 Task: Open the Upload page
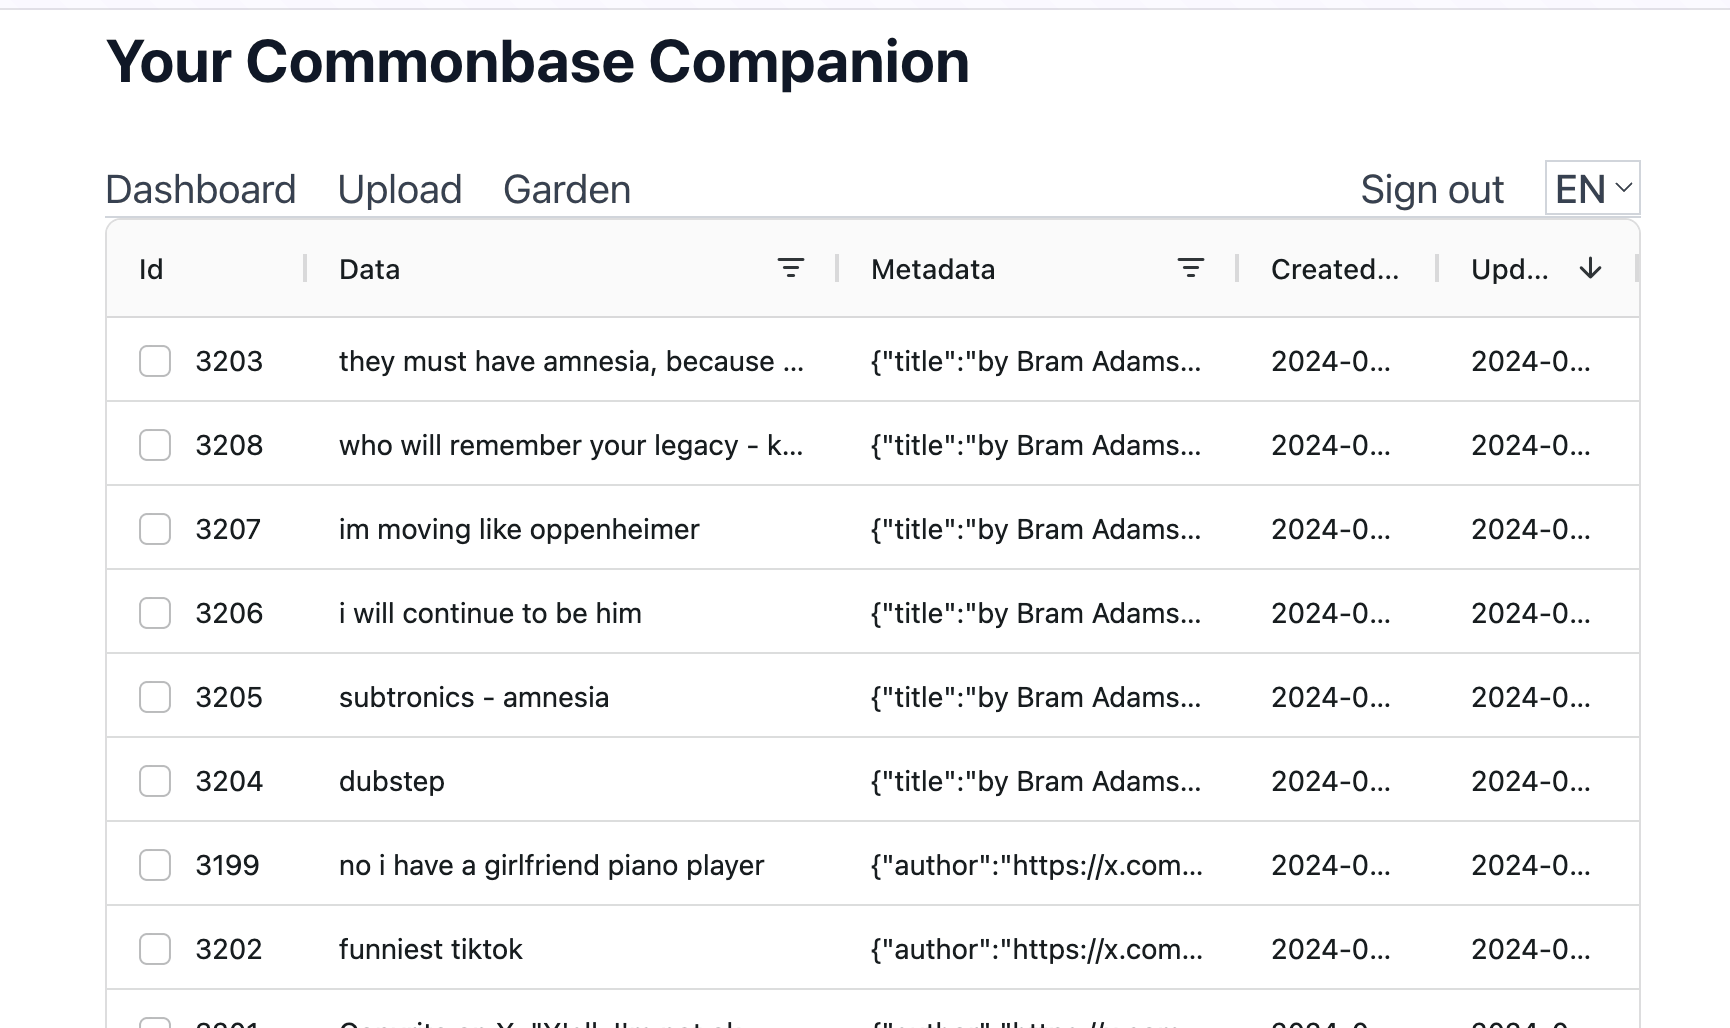(399, 189)
